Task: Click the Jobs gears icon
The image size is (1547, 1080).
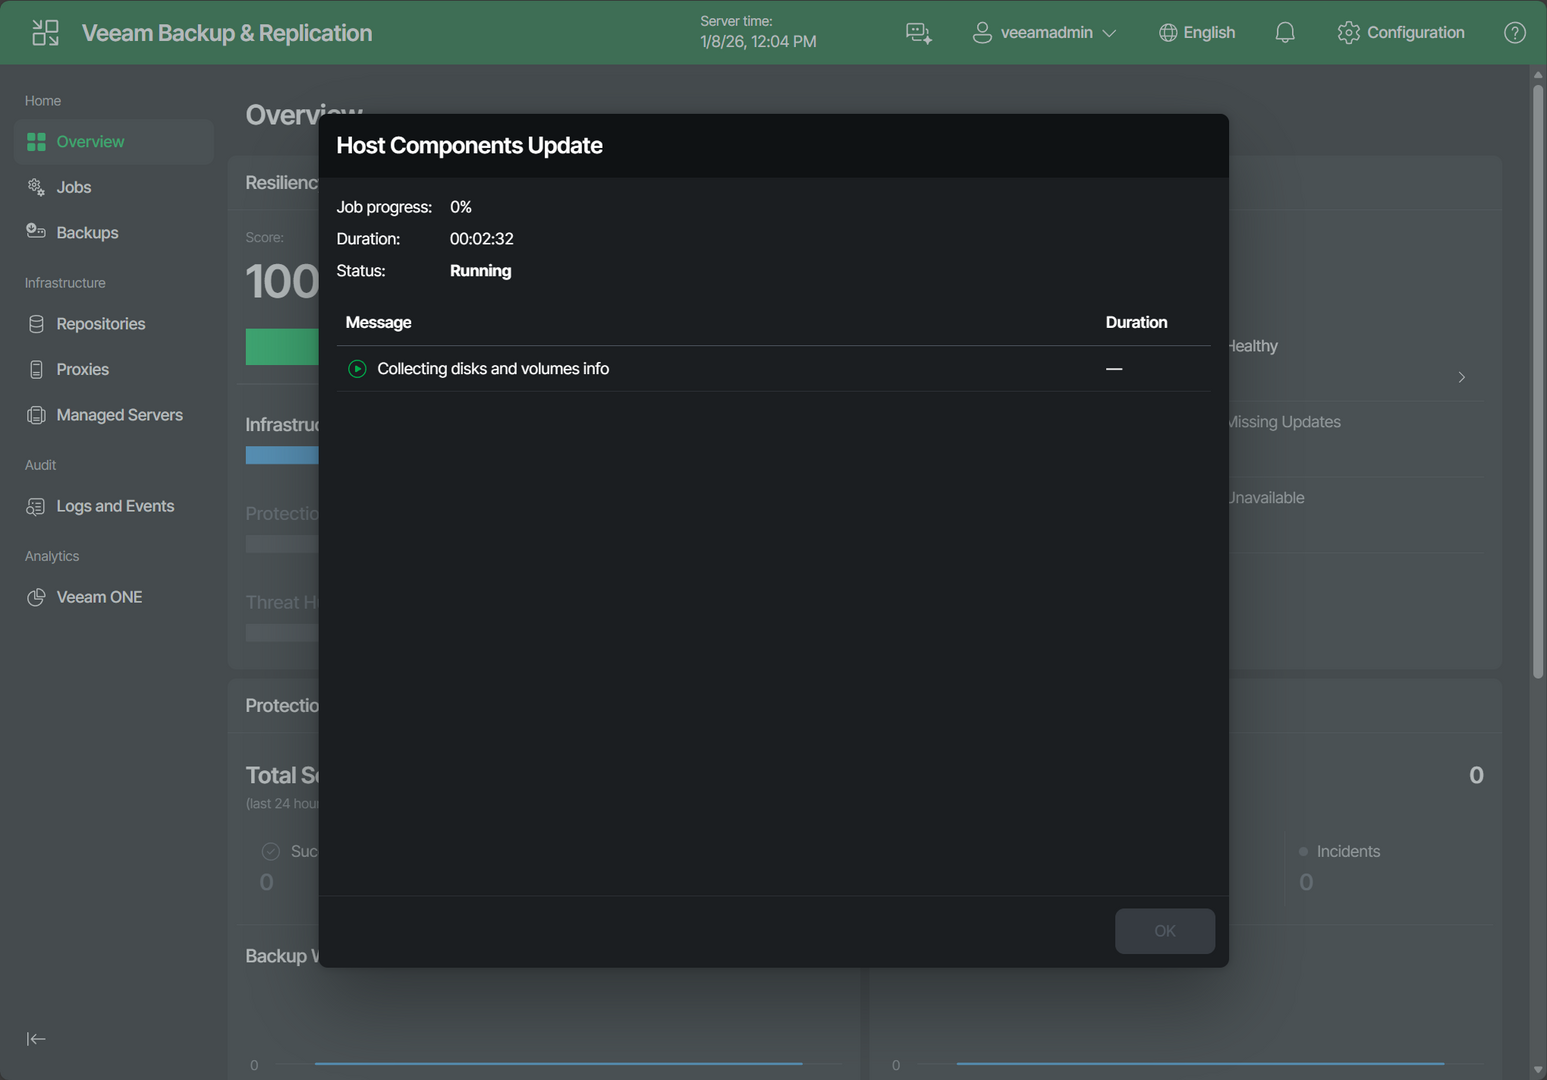Action: pos(36,187)
